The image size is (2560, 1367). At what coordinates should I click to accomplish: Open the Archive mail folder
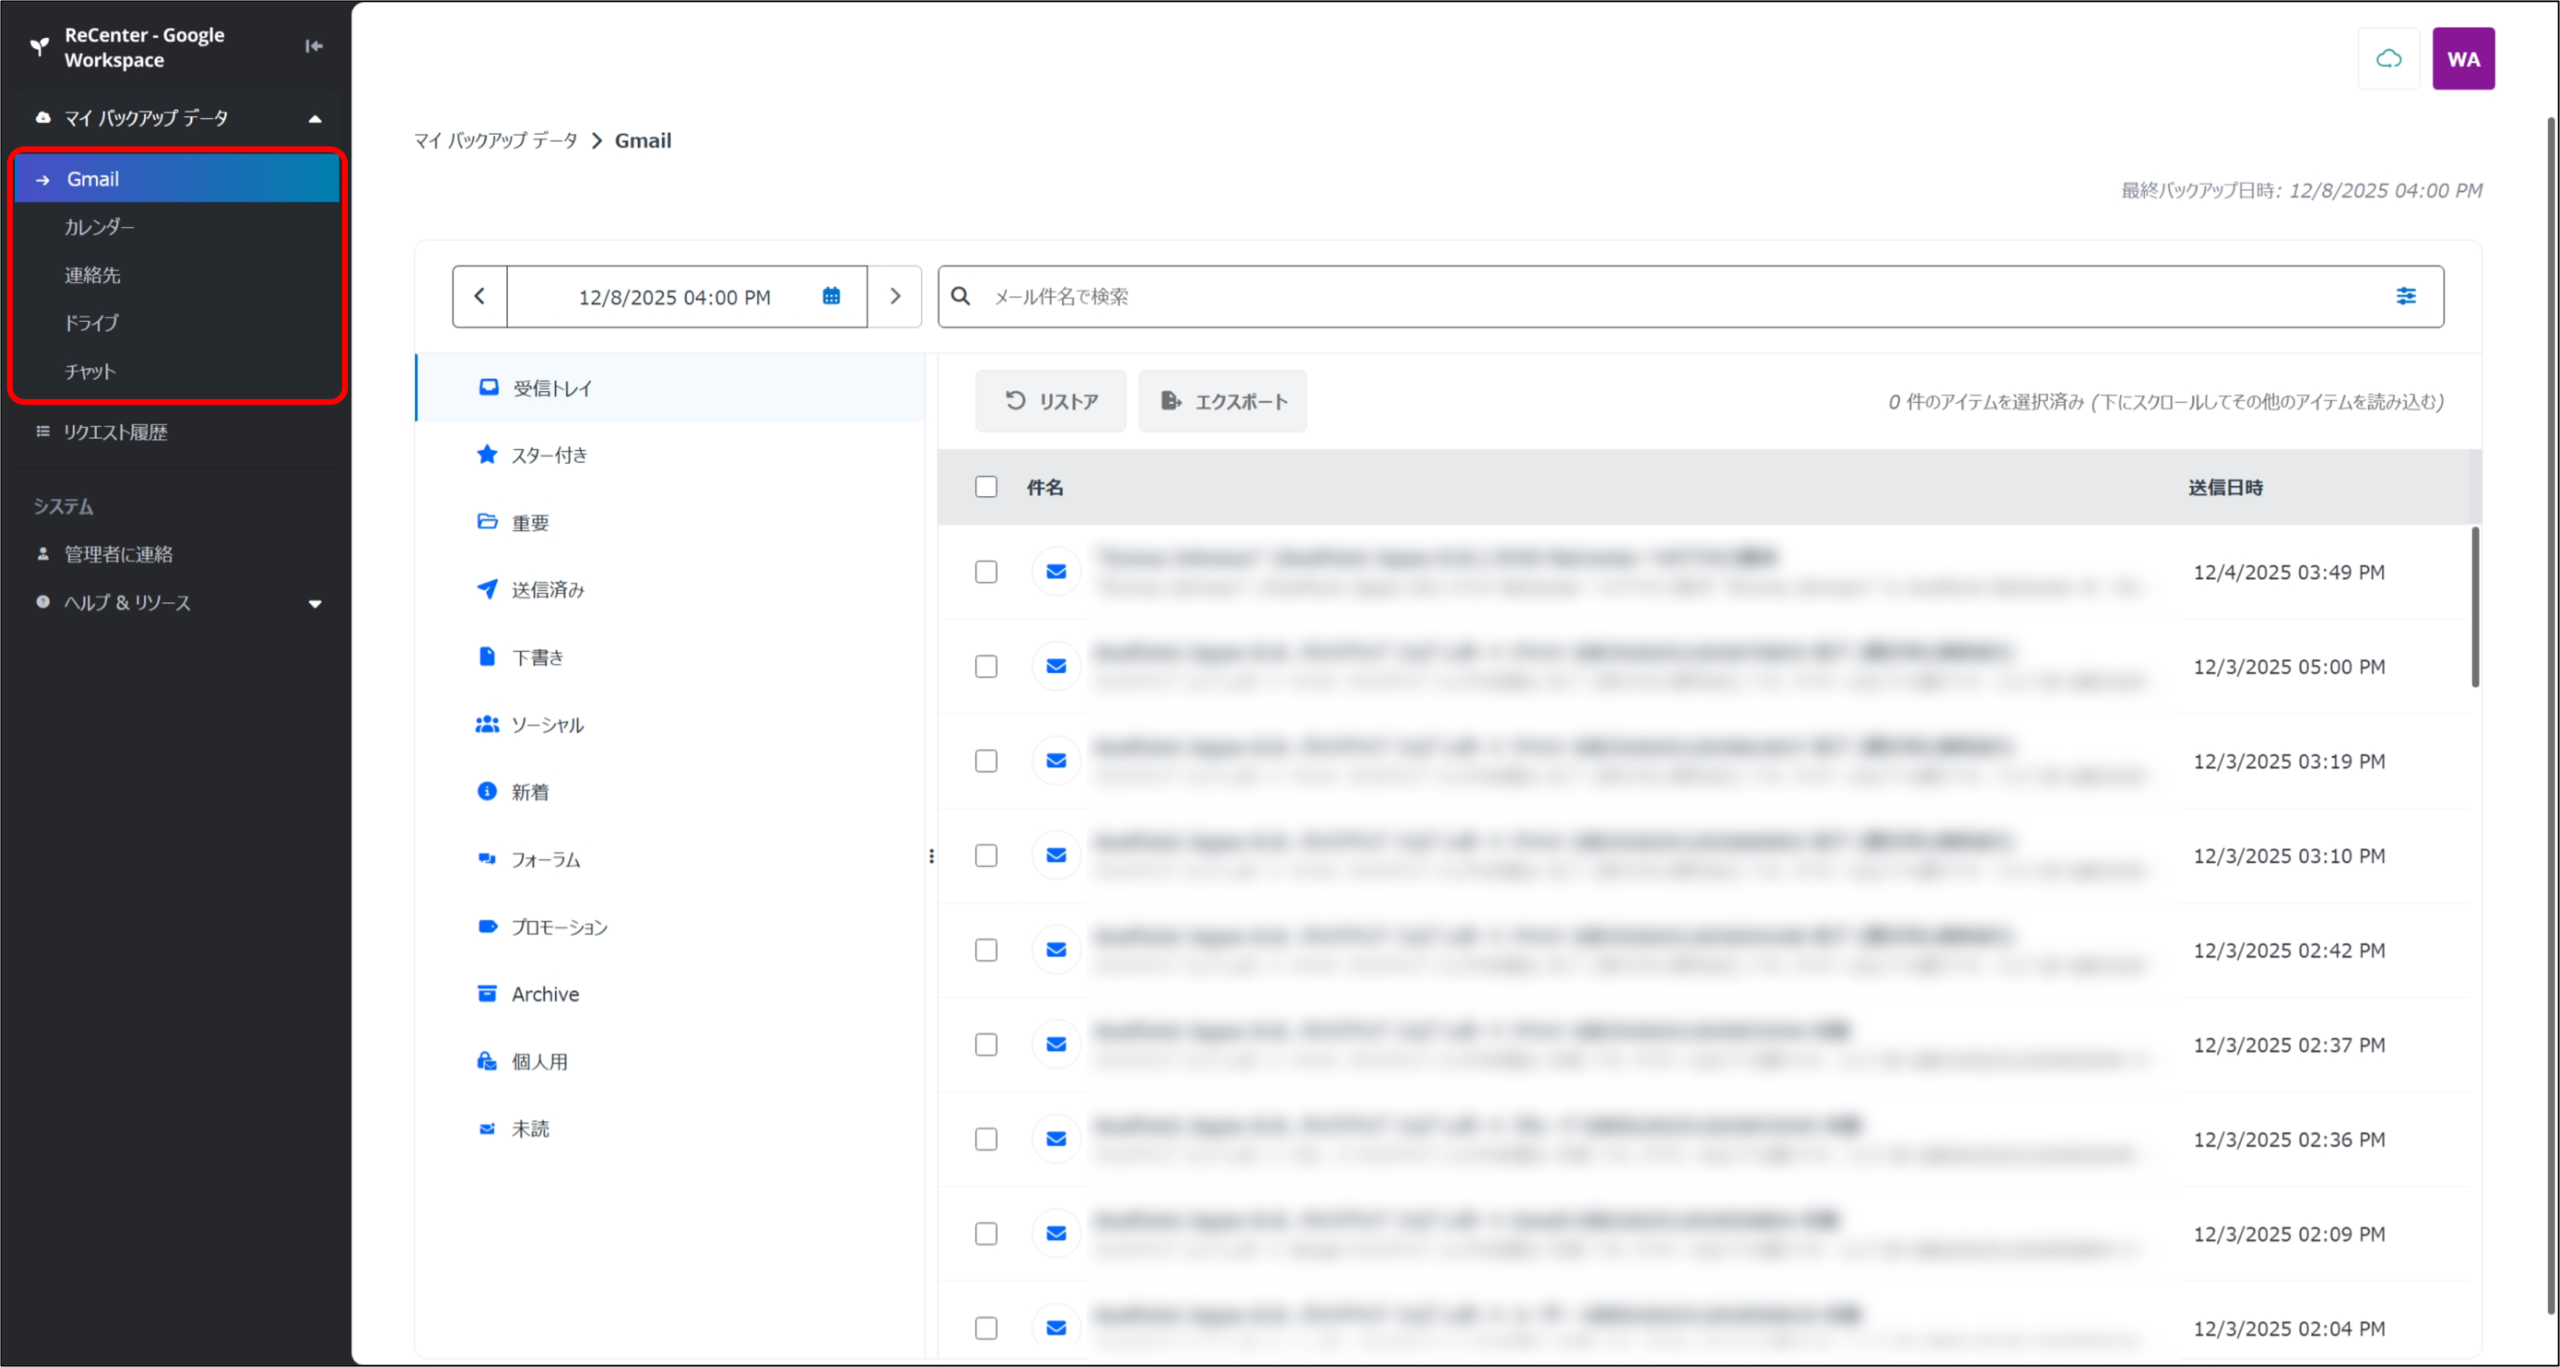pyautogui.click(x=545, y=994)
